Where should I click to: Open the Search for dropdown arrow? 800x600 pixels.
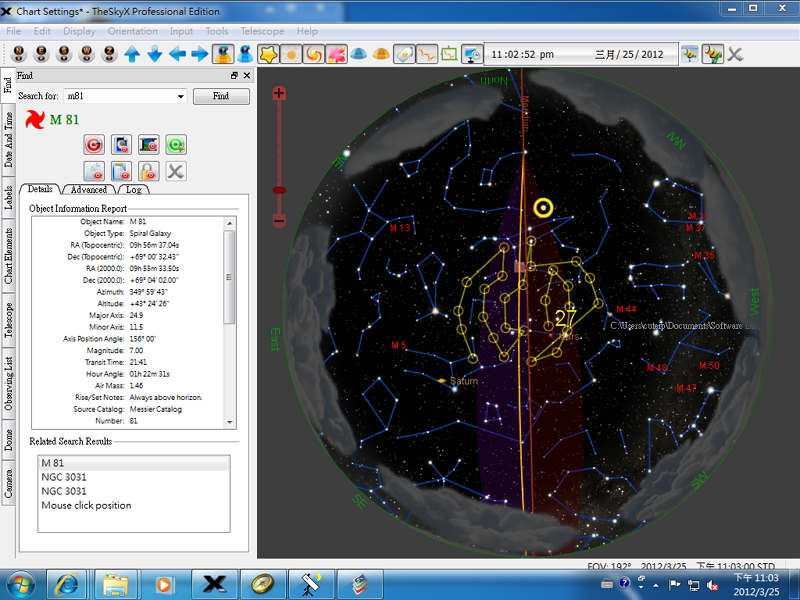[x=181, y=97]
